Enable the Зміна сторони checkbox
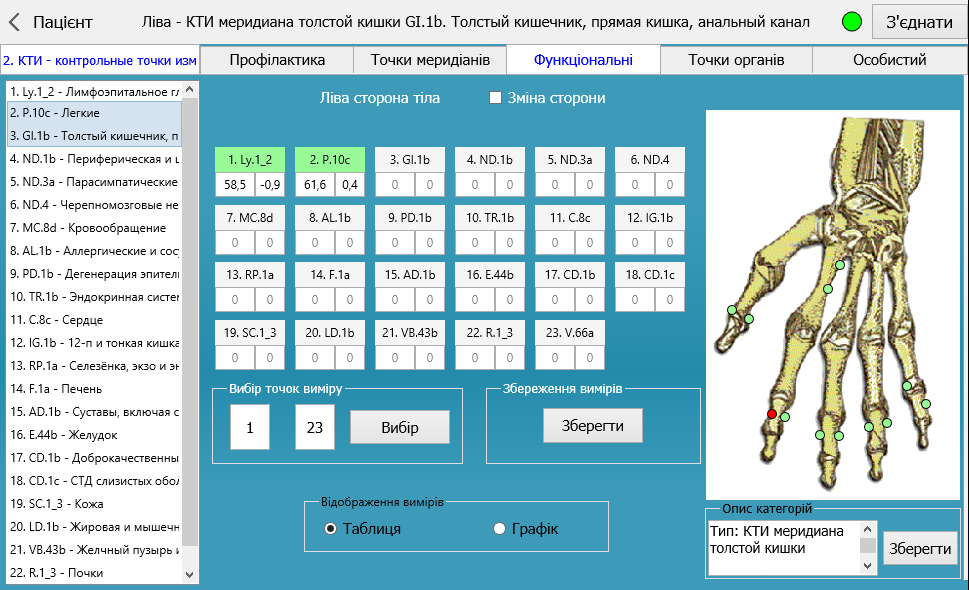 click(x=495, y=98)
